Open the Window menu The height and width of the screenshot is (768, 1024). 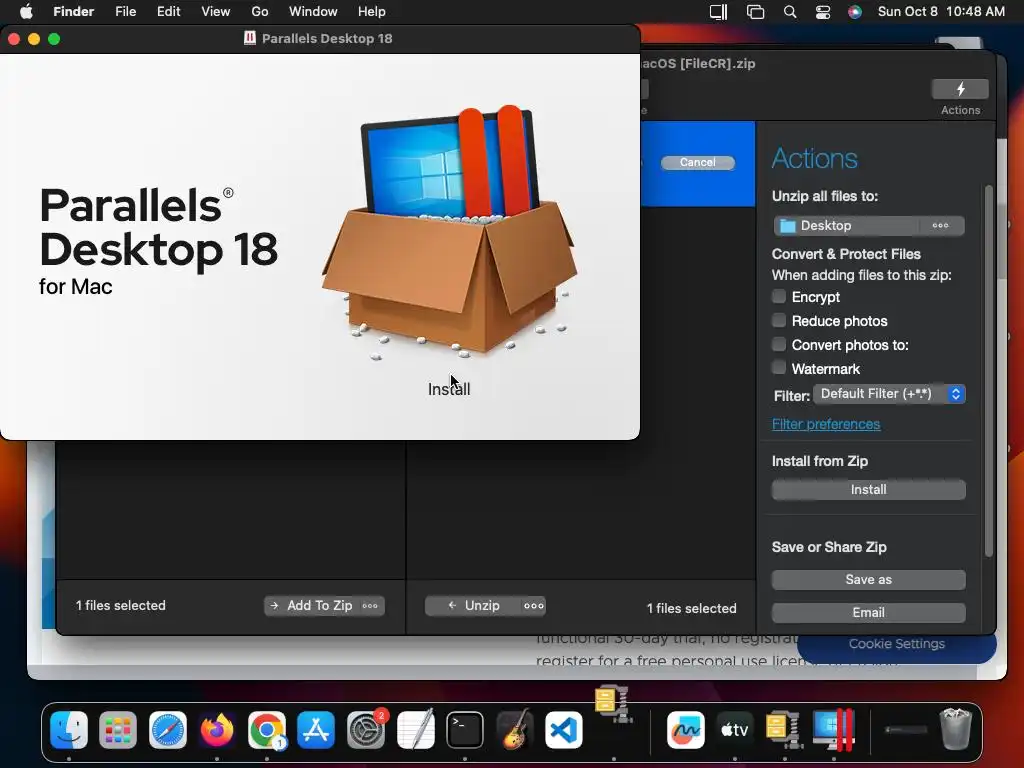313,12
